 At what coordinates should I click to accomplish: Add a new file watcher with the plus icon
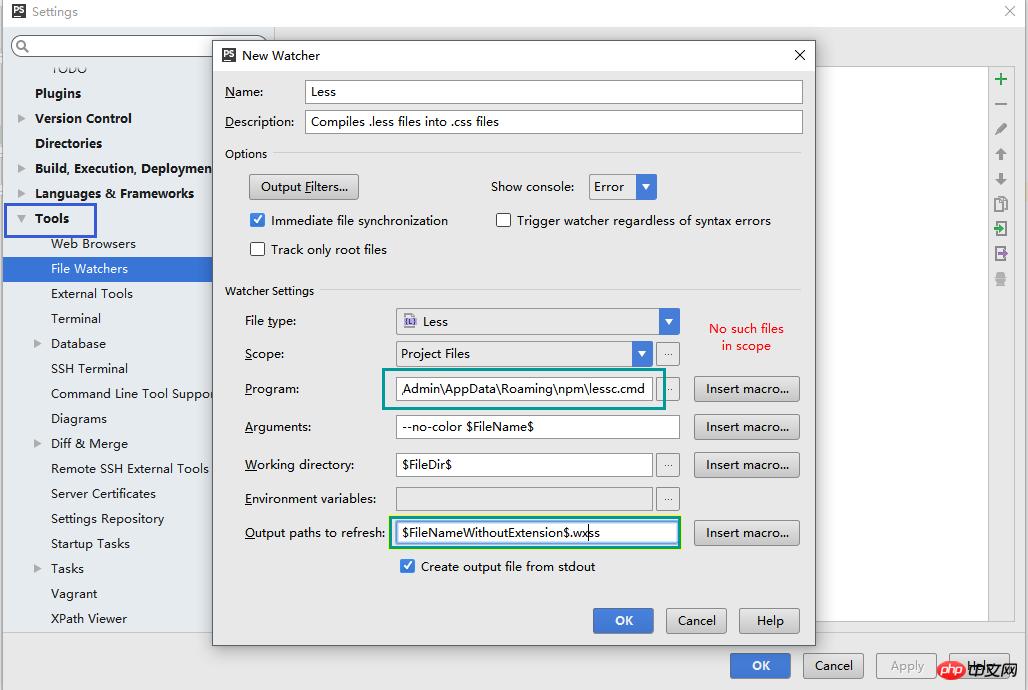point(1001,78)
